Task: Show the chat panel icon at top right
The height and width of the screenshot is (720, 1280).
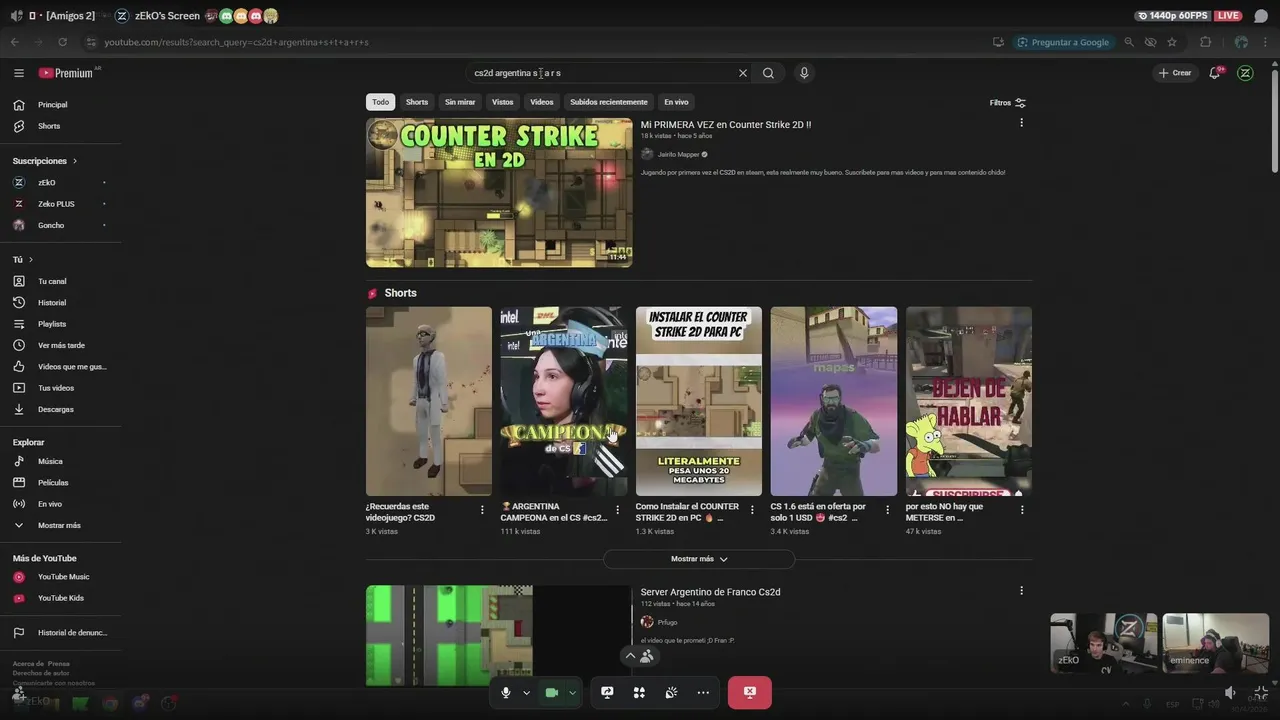Action: (1261, 16)
